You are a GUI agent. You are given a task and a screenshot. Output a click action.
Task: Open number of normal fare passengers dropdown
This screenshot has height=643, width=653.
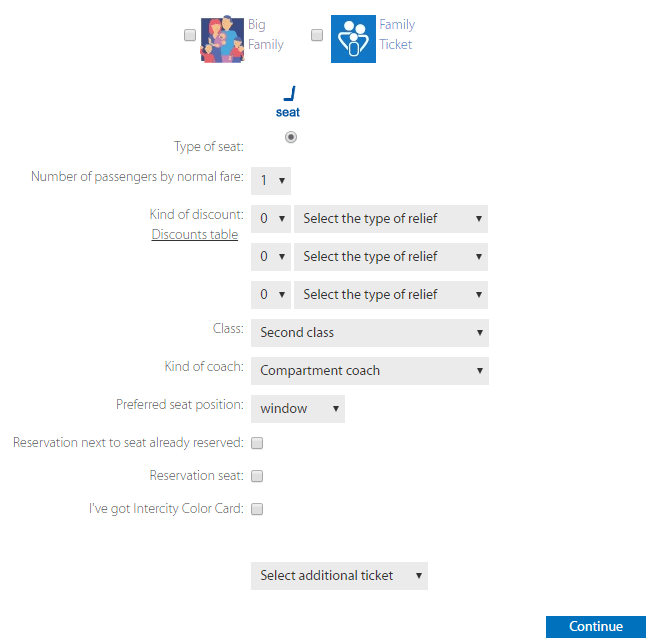tap(271, 181)
